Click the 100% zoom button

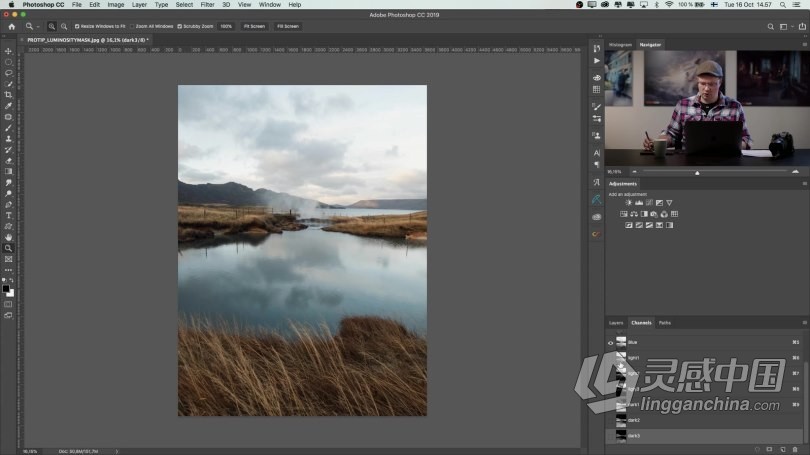226,26
